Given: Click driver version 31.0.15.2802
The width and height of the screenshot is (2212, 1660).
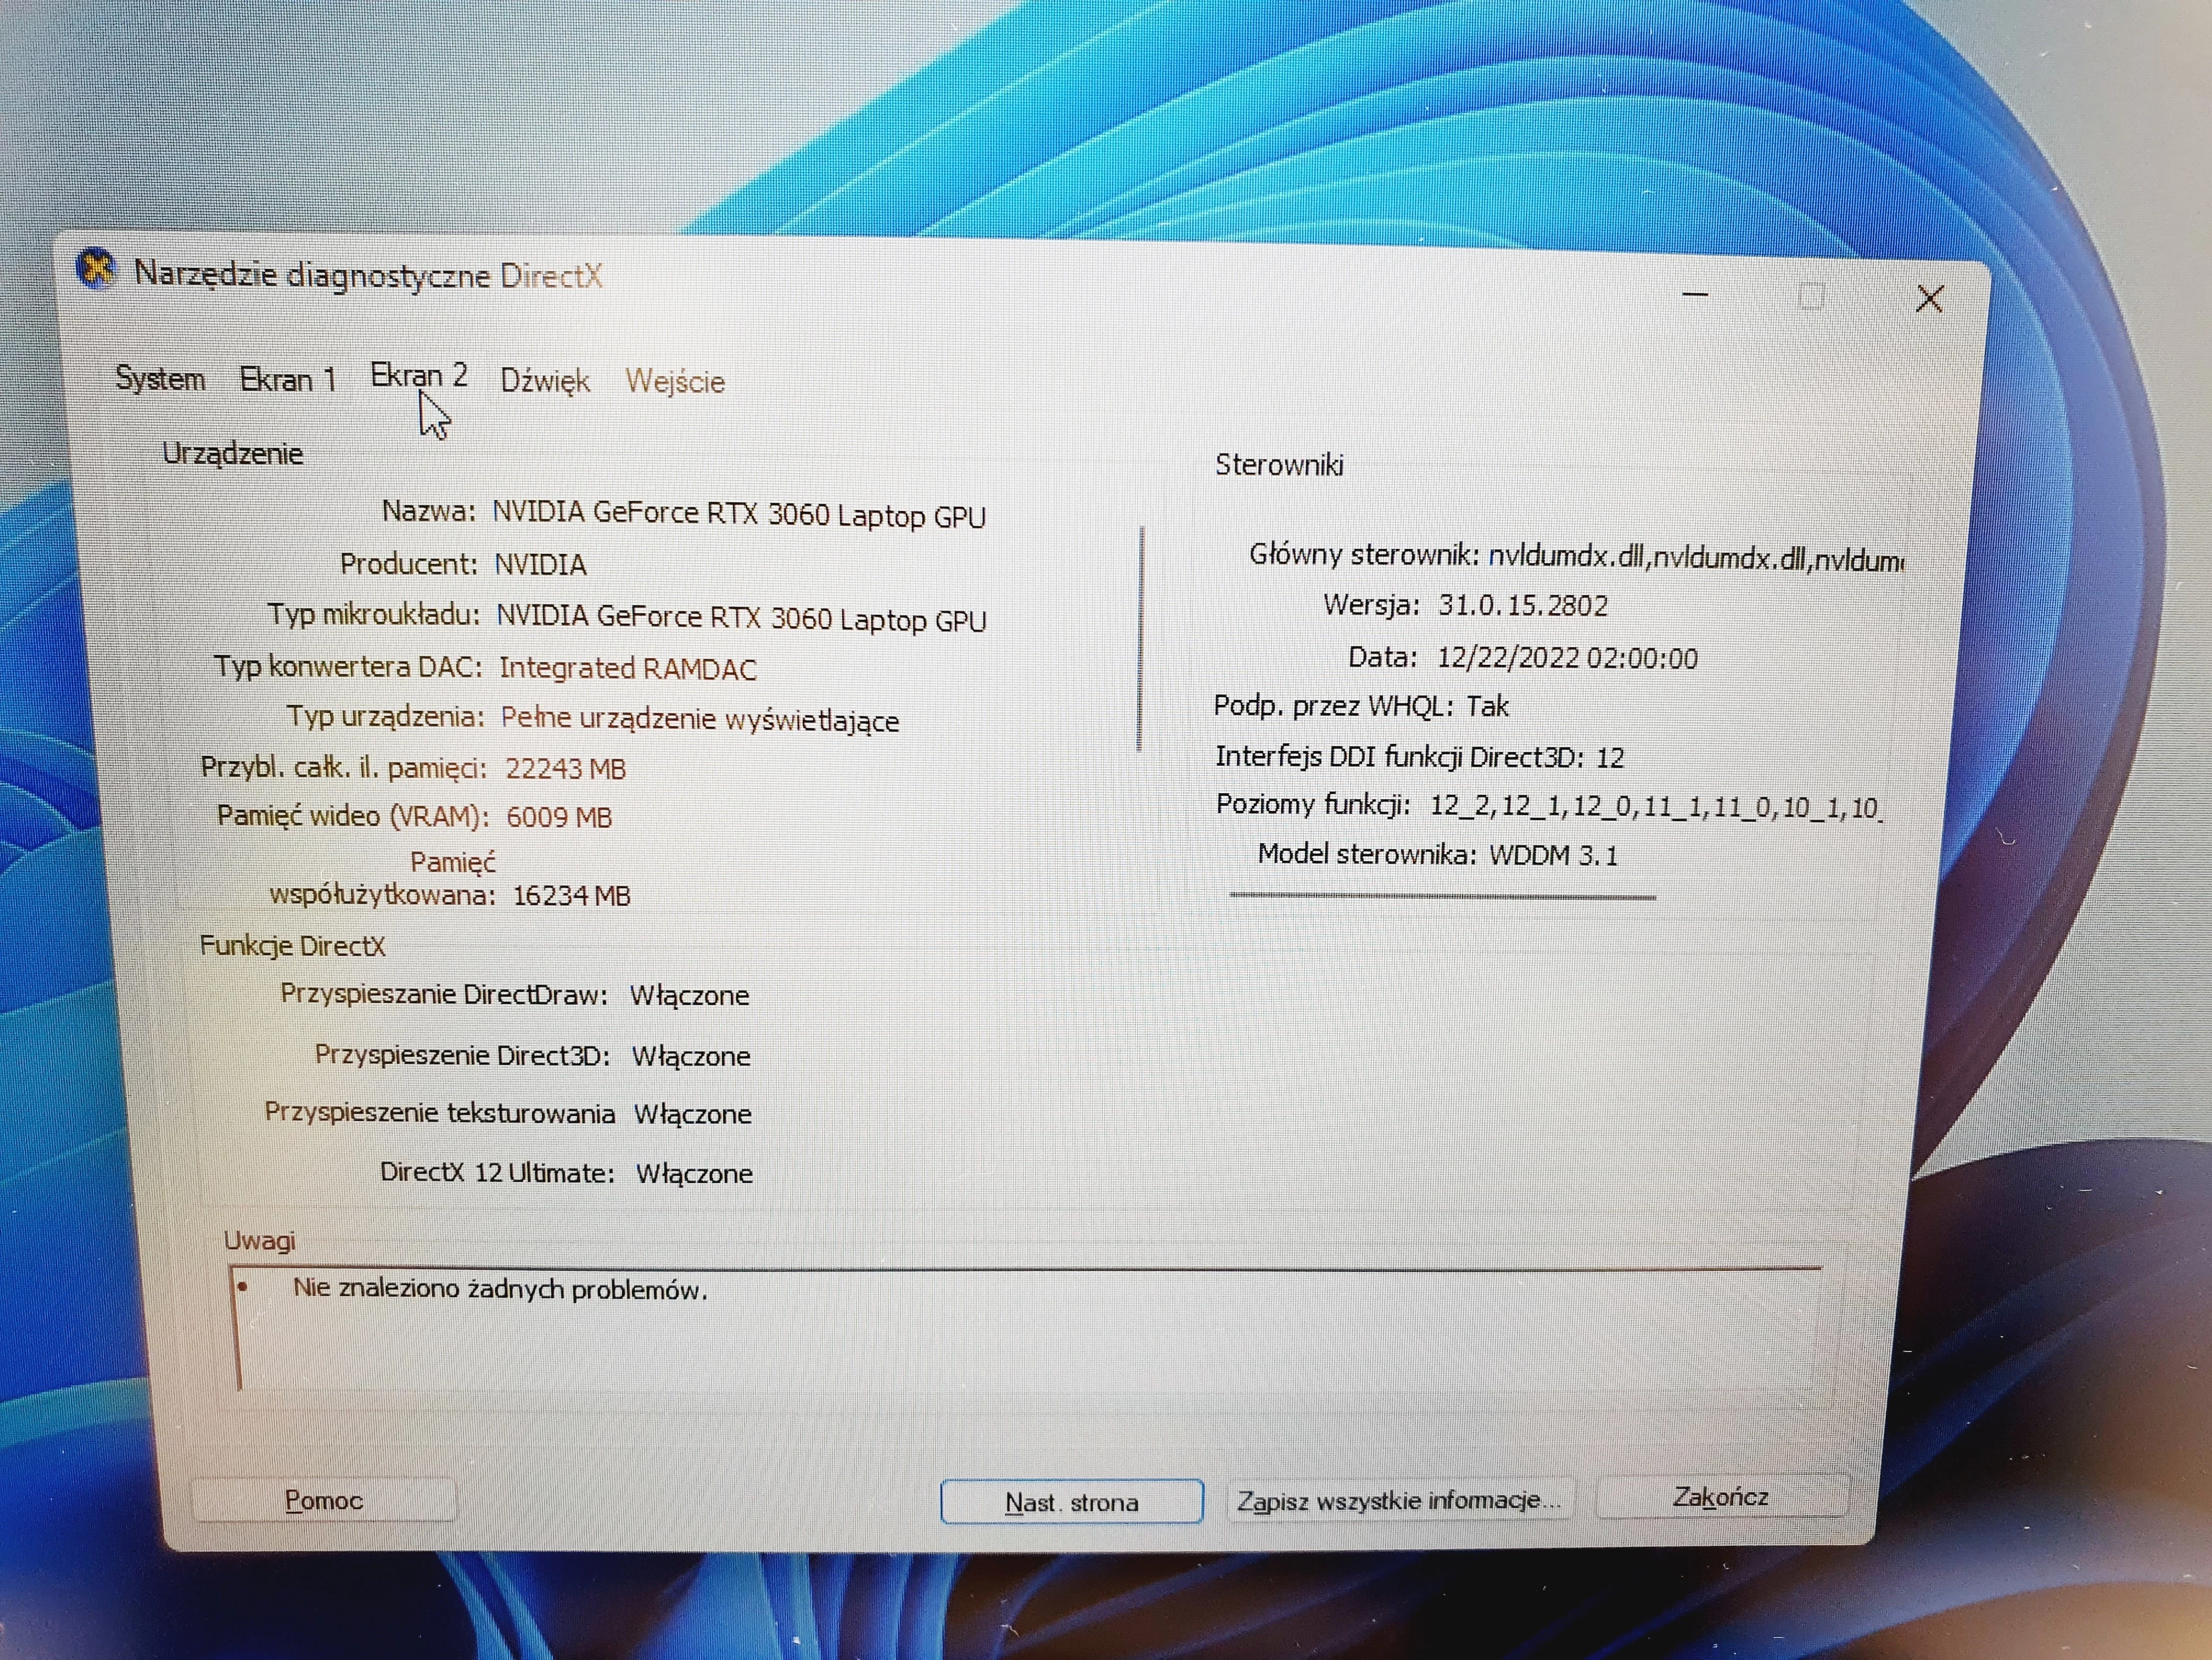Looking at the screenshot, I should coord(1523,606).
